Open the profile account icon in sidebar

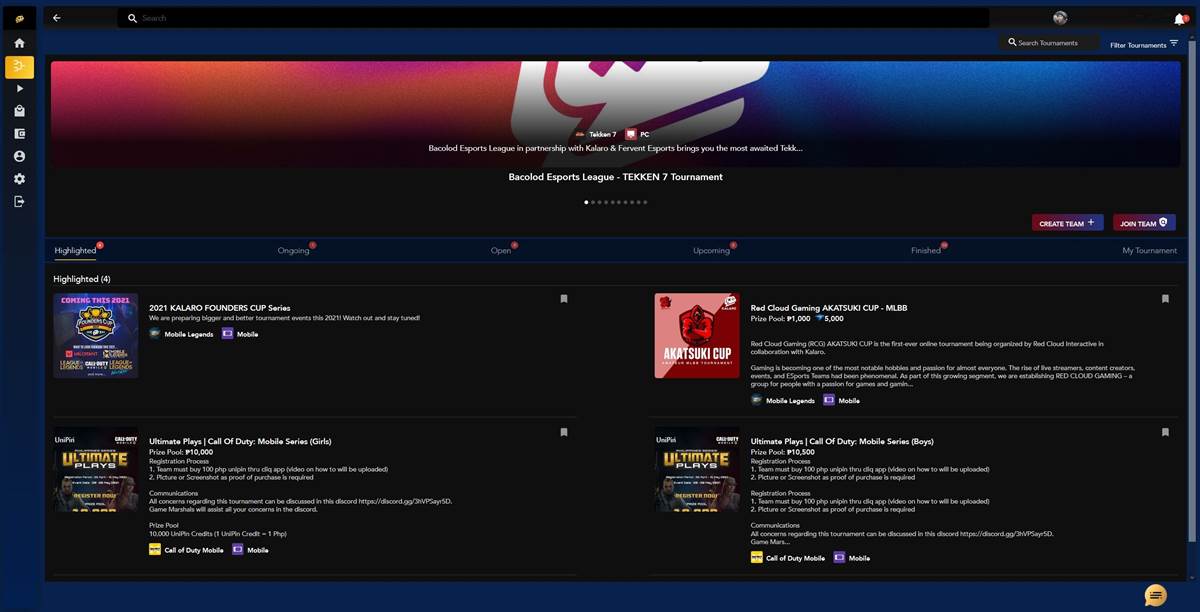tap(19, 156)
